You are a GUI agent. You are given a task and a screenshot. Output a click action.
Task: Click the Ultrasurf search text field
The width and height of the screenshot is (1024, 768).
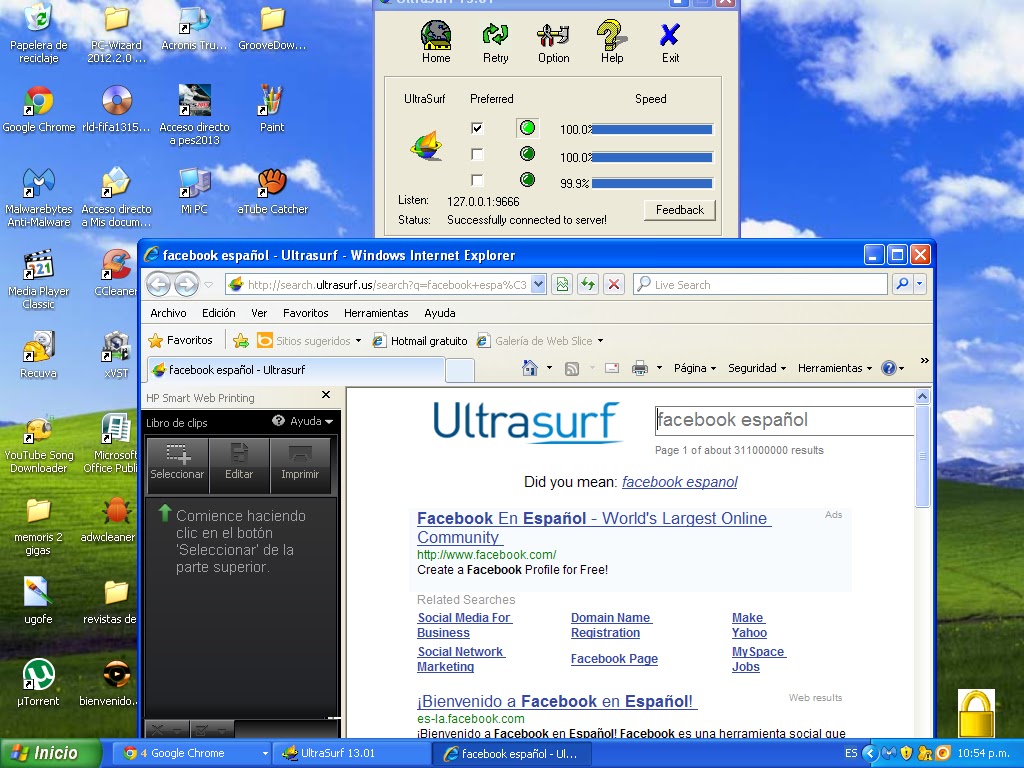[784, 420]
